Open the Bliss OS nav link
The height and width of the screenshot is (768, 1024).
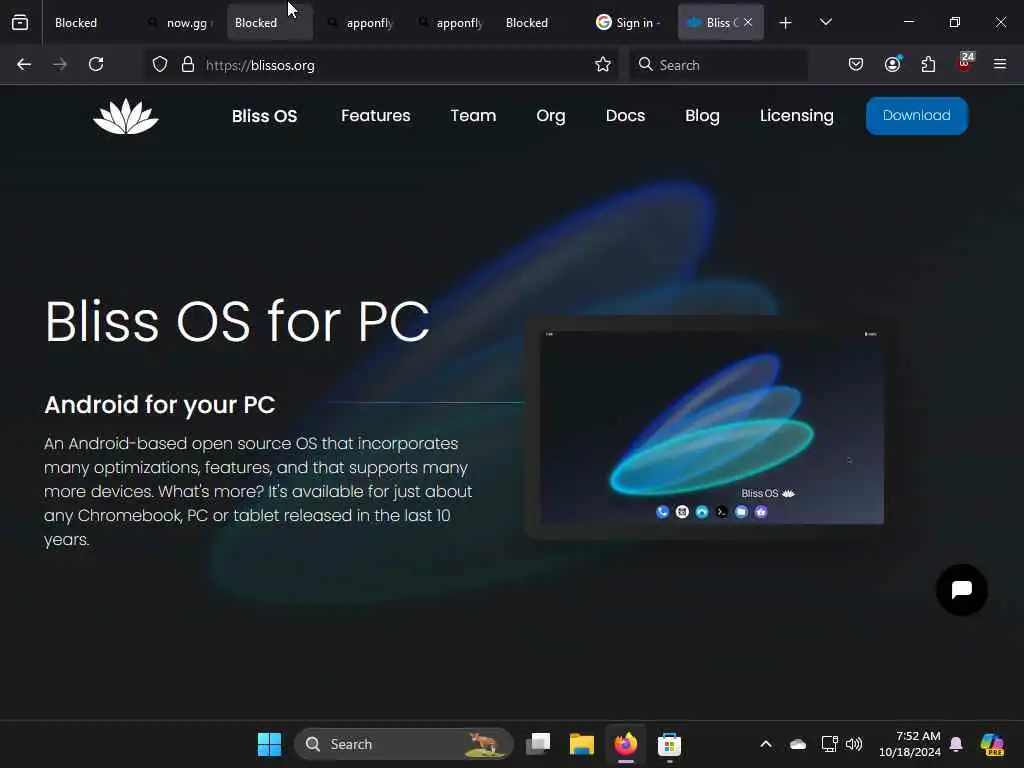(264, 116)
